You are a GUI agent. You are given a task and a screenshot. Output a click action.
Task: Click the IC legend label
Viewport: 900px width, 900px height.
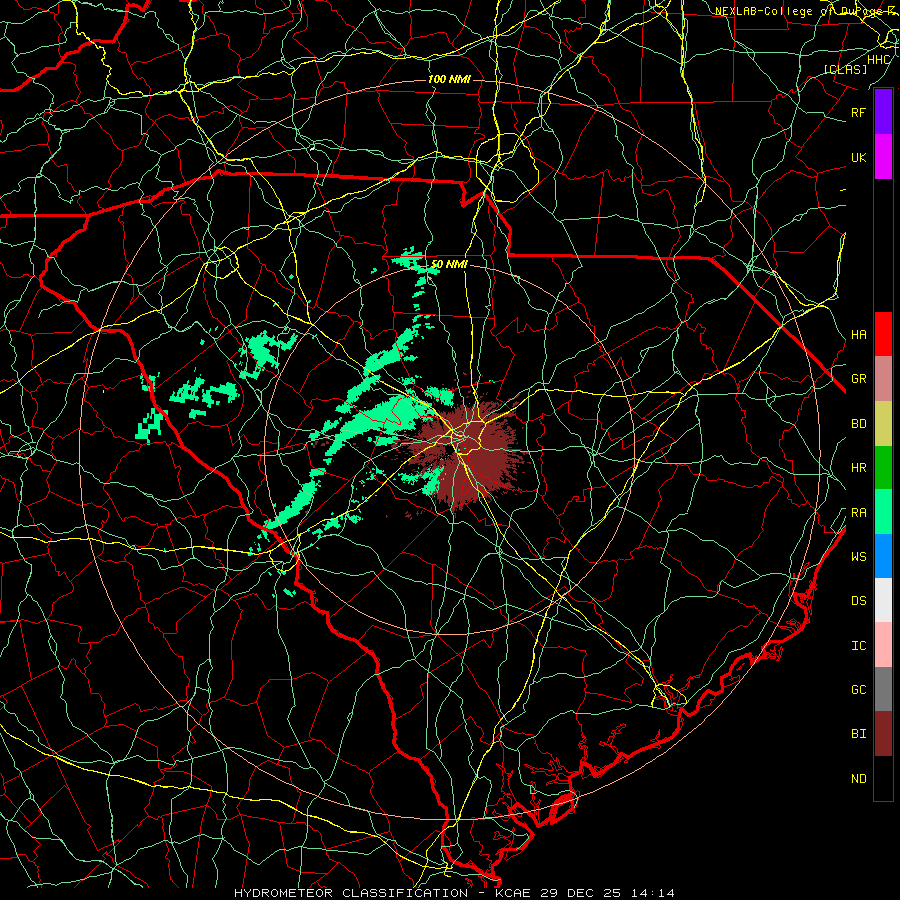[858, 645]
